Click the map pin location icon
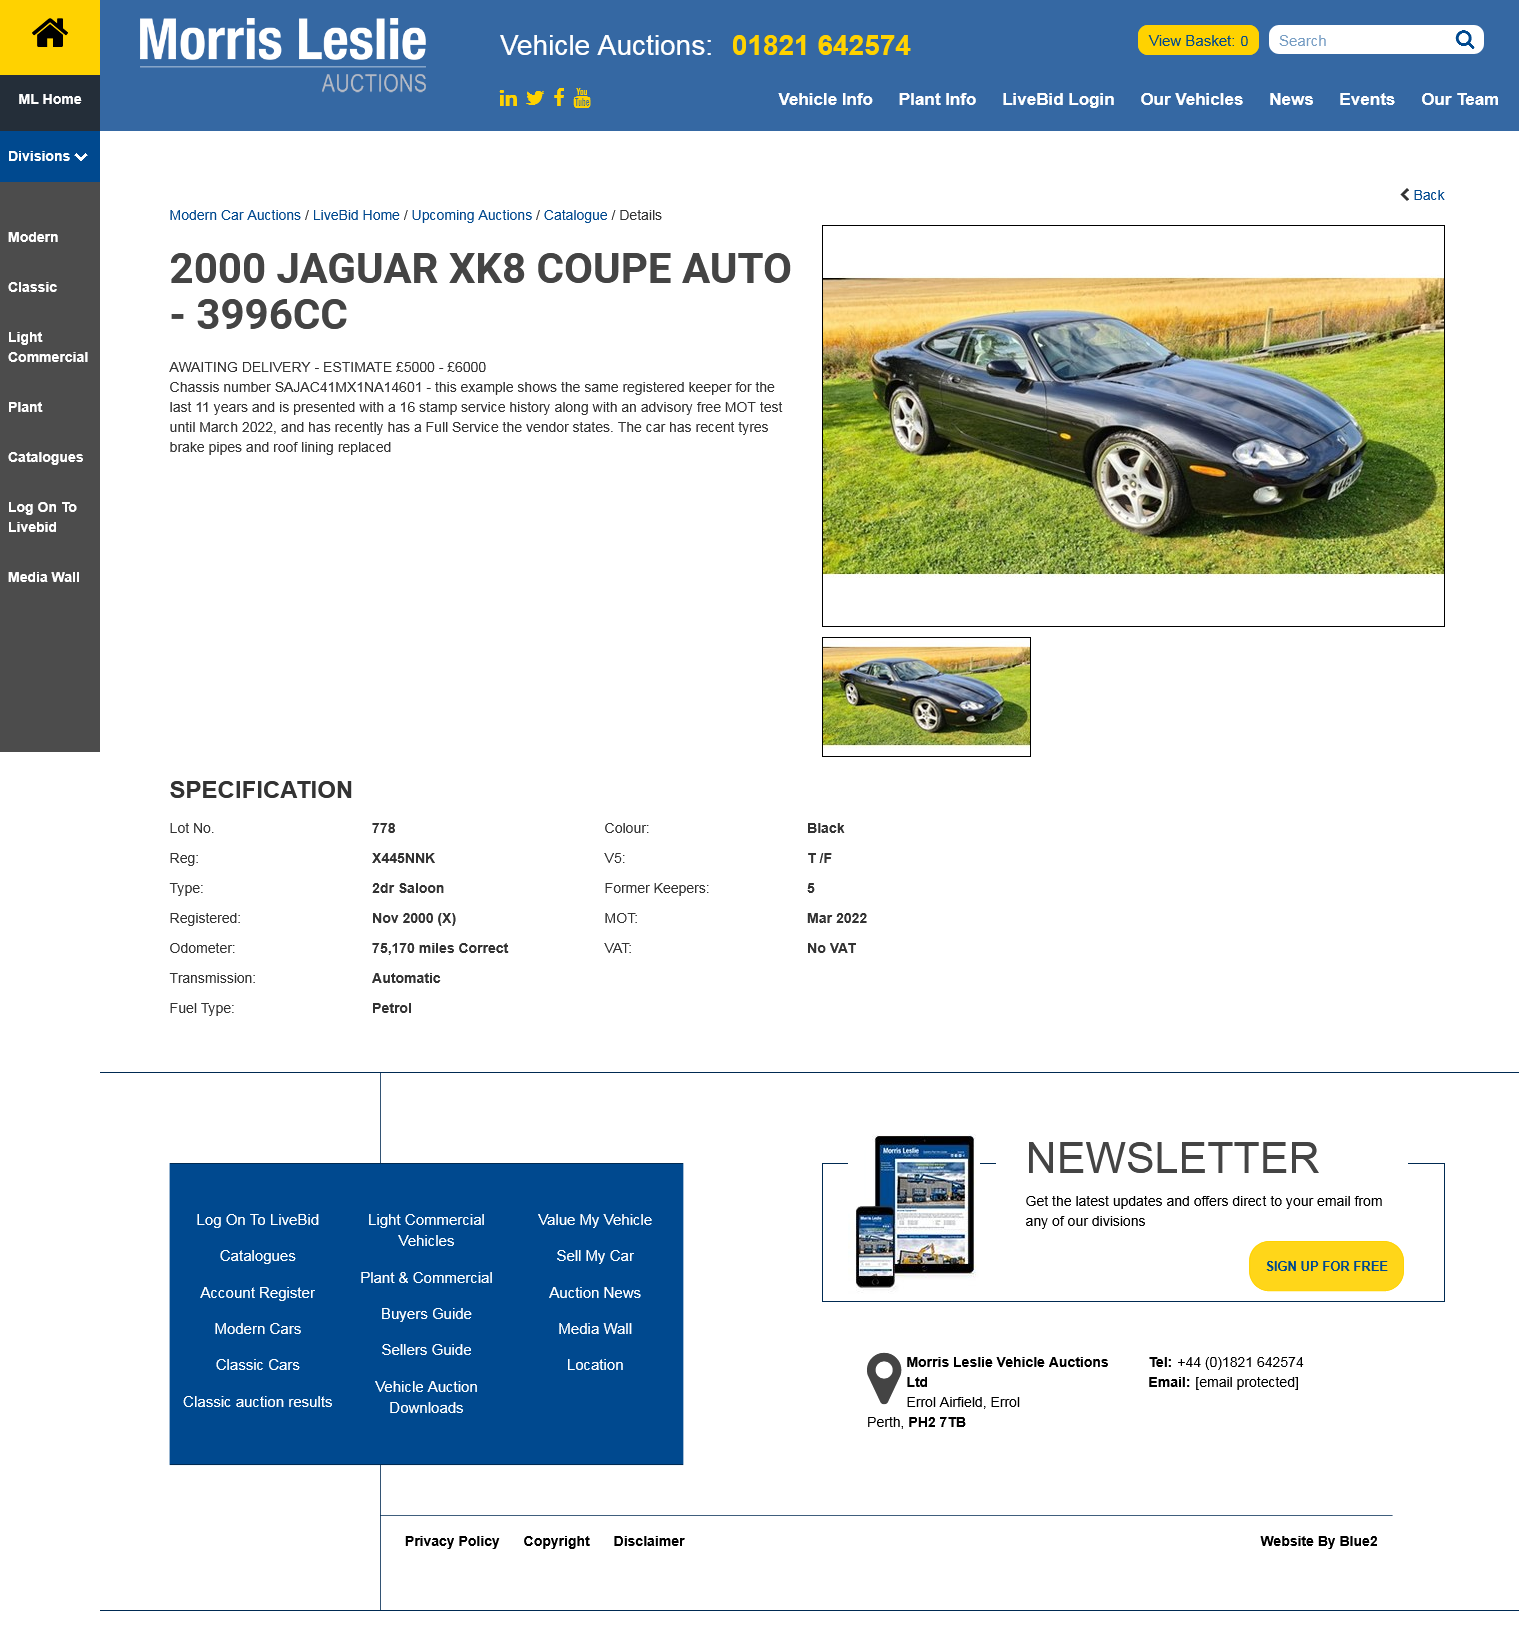This screenshot has height=1625, width=1519. pyautogui.click(x=883, y=1378)
